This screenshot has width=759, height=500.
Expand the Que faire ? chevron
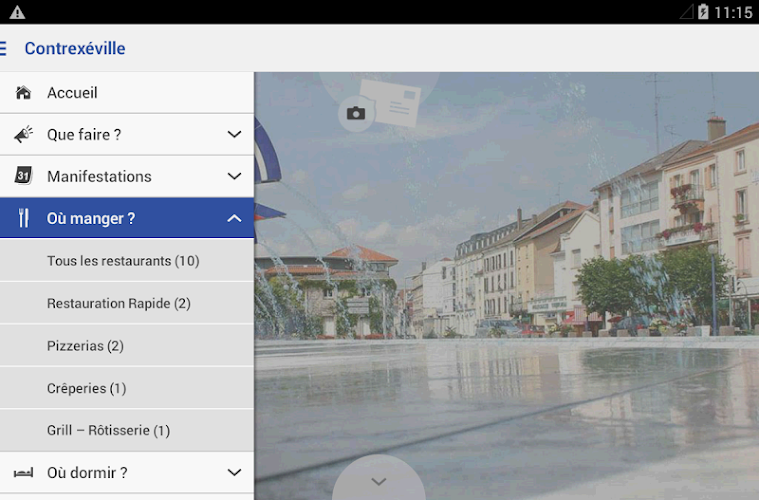tap(234, 134)
